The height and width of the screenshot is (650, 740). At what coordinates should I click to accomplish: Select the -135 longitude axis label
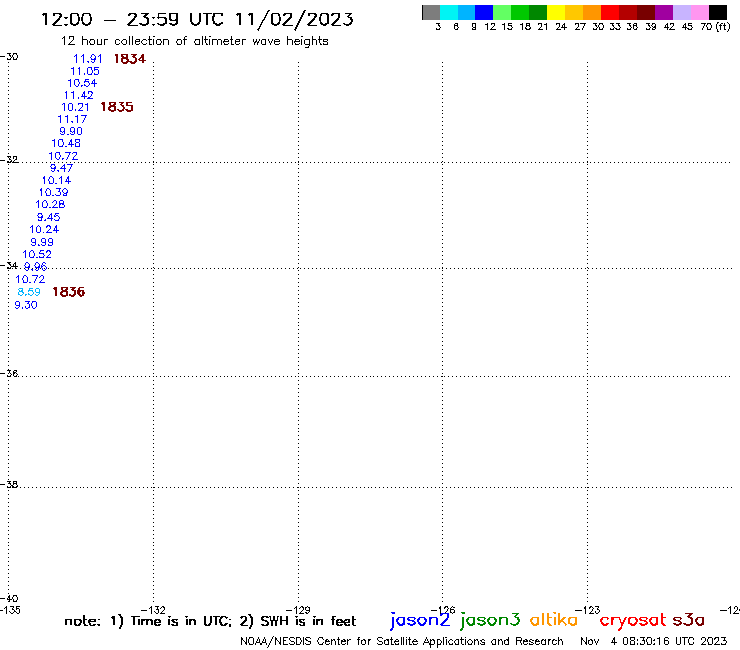(10, 610)
